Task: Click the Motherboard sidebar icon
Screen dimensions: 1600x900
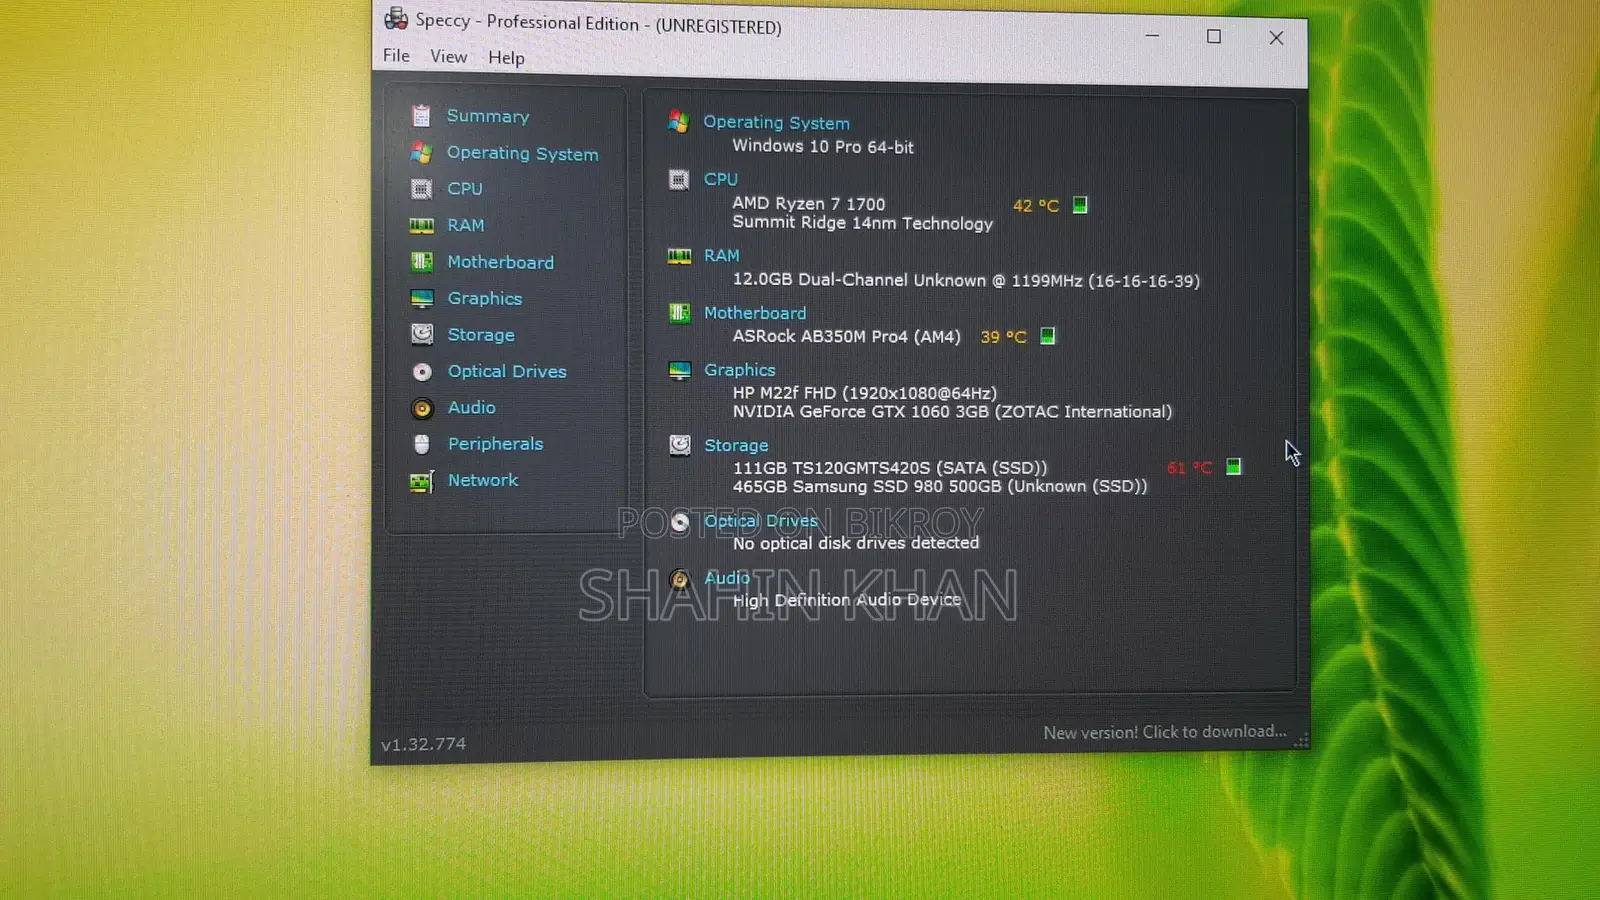Action: click(422, 262)
